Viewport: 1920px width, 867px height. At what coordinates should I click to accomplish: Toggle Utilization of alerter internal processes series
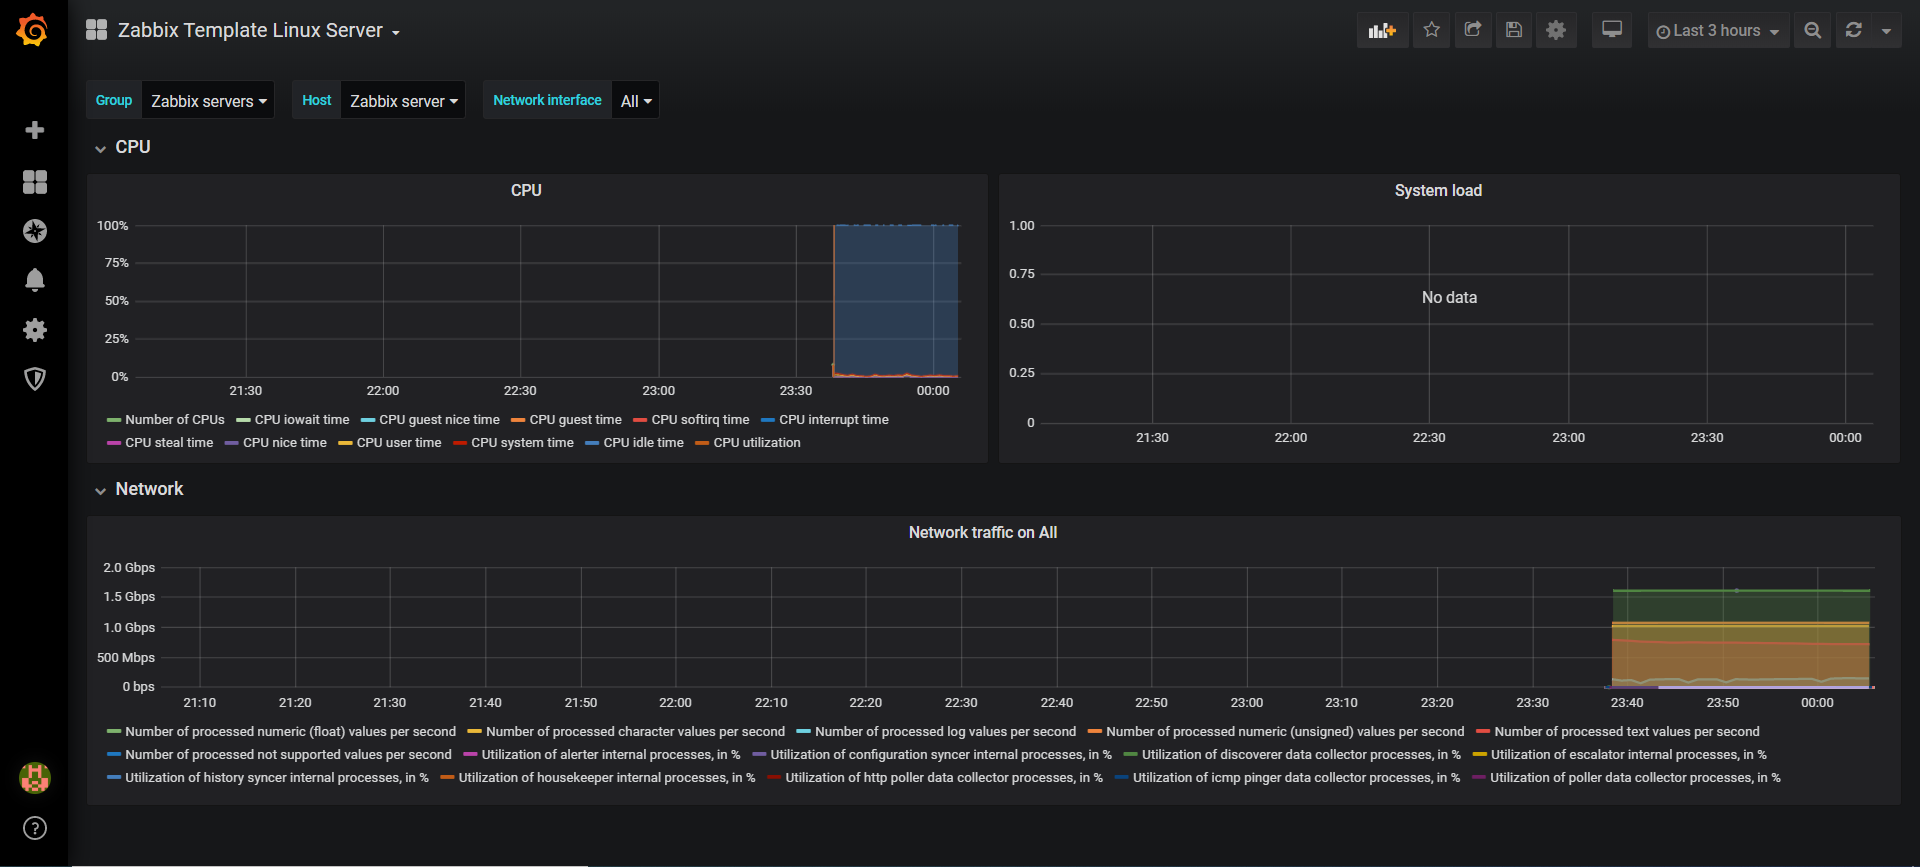[611, 754]
